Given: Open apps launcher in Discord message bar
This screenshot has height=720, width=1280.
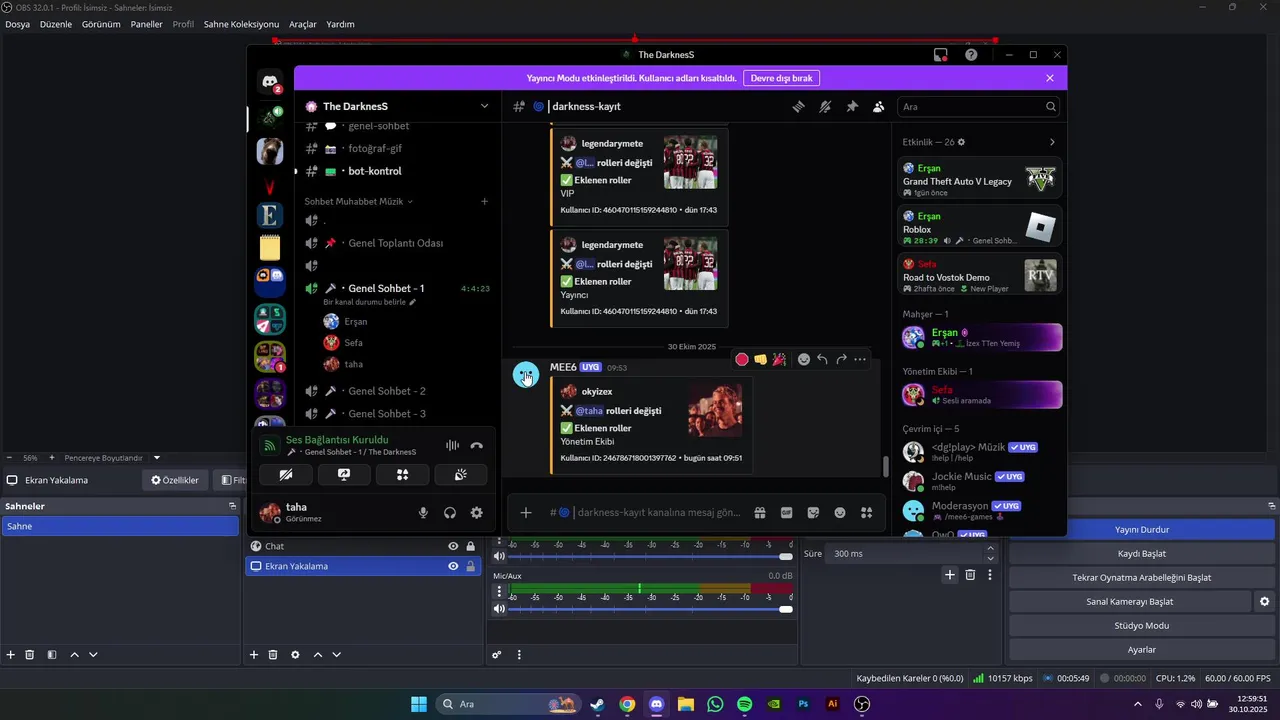Looking at the screenshot, I should click(x=867, y=513).
